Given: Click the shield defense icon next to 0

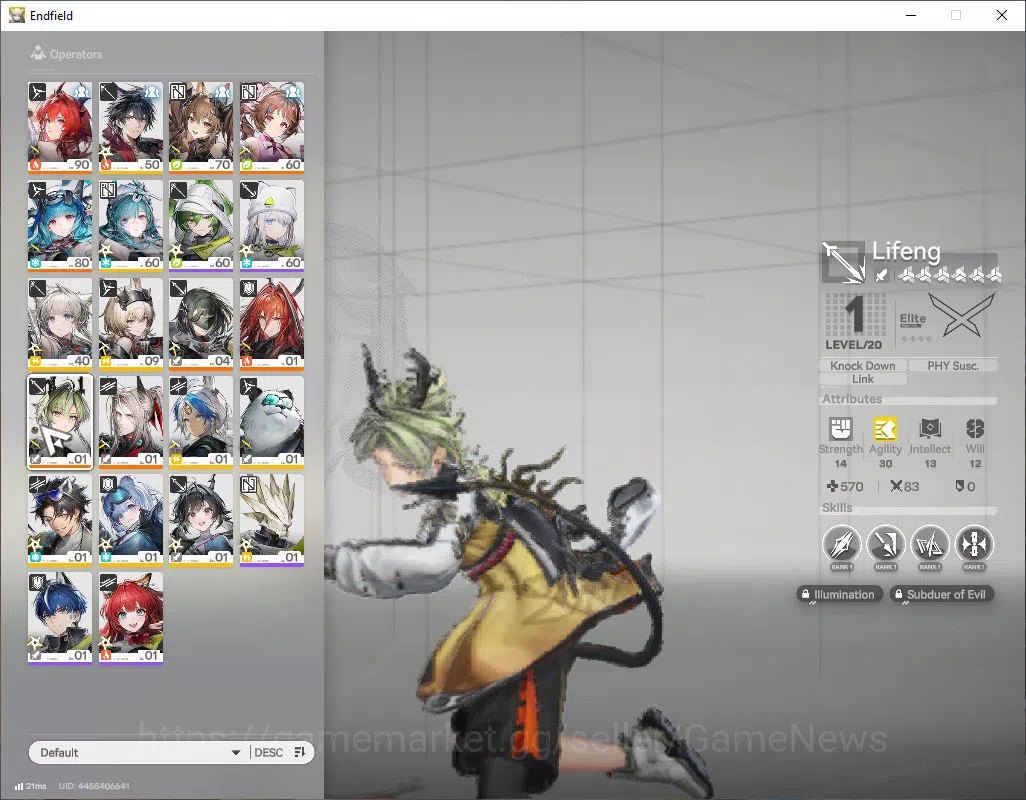Looking at the screenshot, I should (x=959, y=486).
